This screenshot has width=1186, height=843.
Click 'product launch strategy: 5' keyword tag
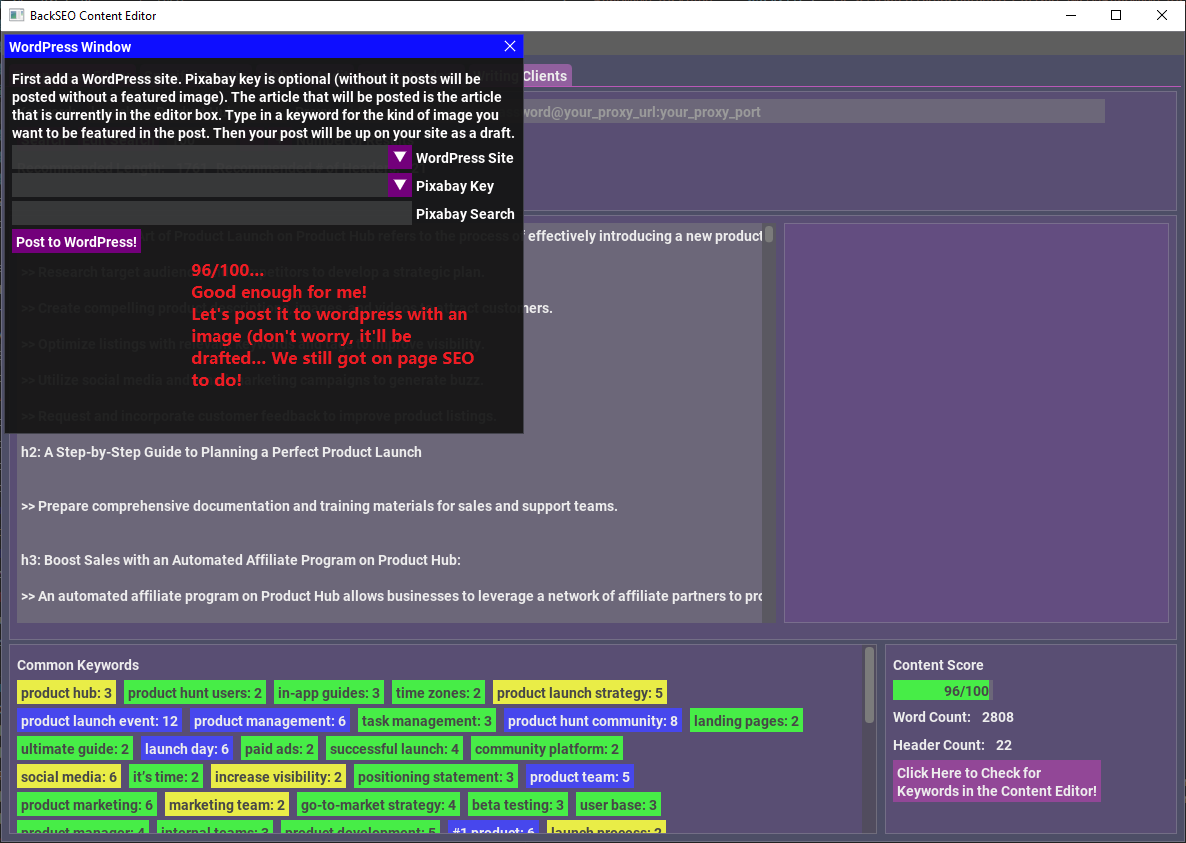pos(580,693)
